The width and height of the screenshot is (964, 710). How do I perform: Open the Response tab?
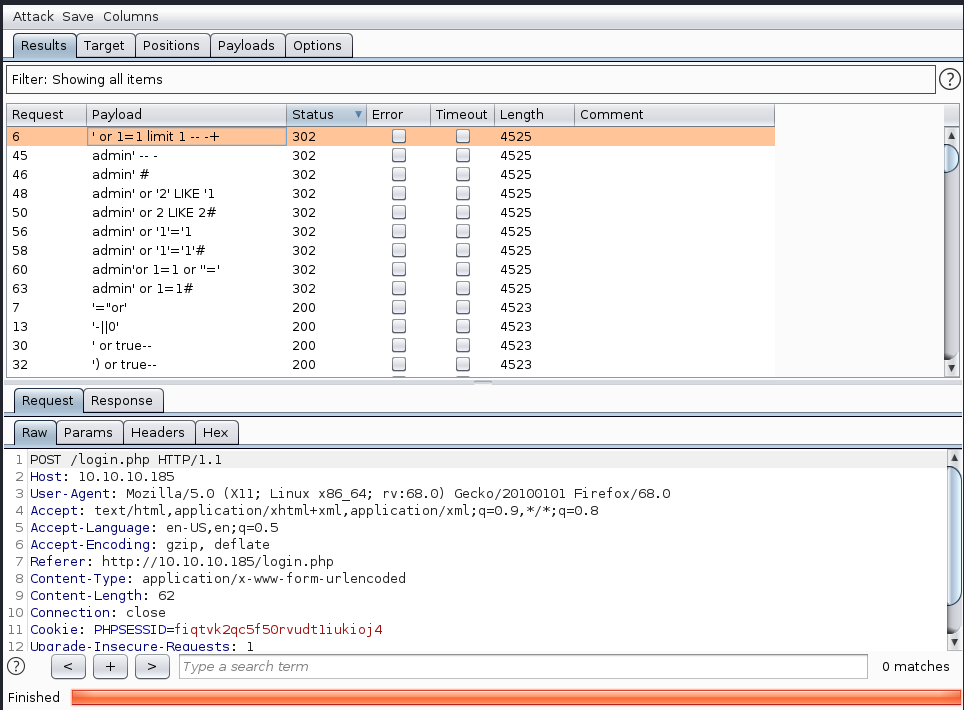pos(122,401)
